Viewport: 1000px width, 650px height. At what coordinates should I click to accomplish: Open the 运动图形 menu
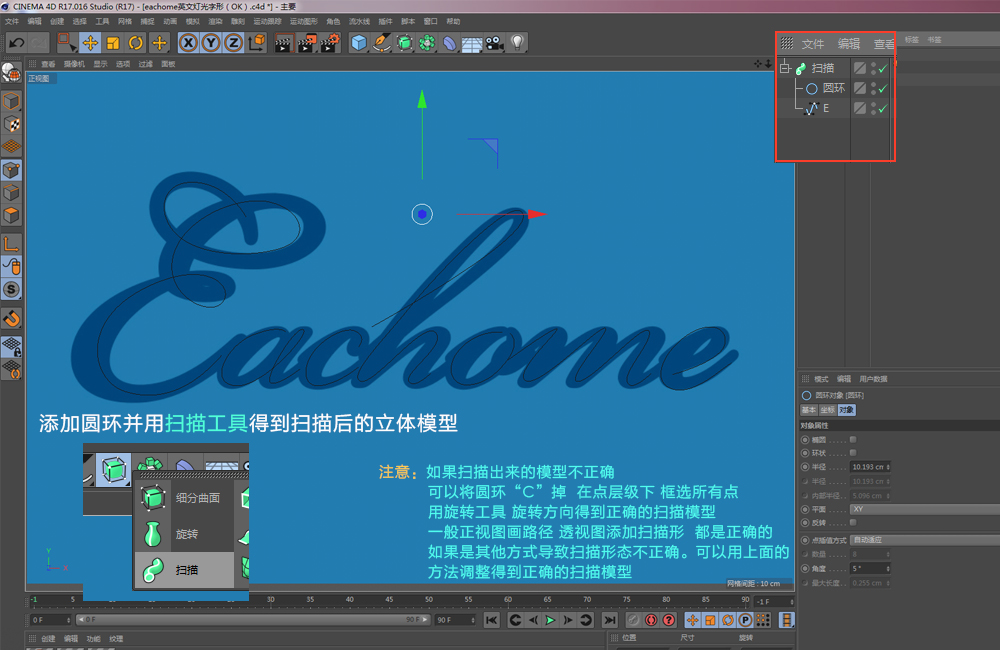point(304,21)
